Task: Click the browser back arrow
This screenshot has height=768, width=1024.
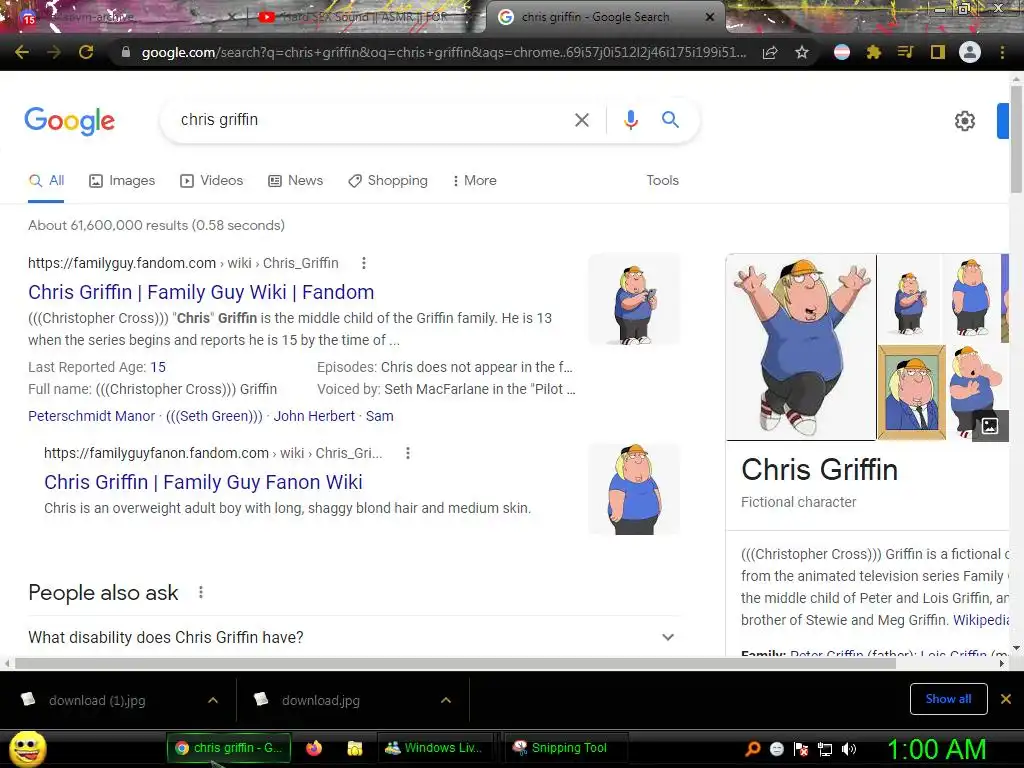Action: pyautogui.click(x=22, y=52)
